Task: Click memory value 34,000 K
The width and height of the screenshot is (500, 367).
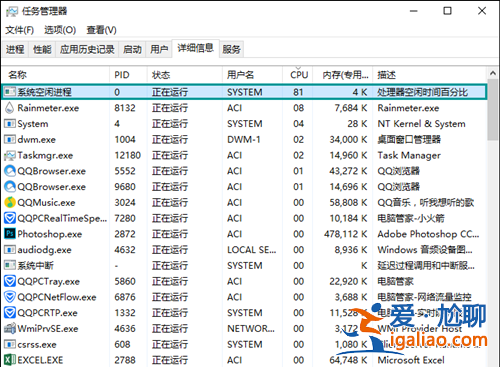Action: (x=348, y=139)
